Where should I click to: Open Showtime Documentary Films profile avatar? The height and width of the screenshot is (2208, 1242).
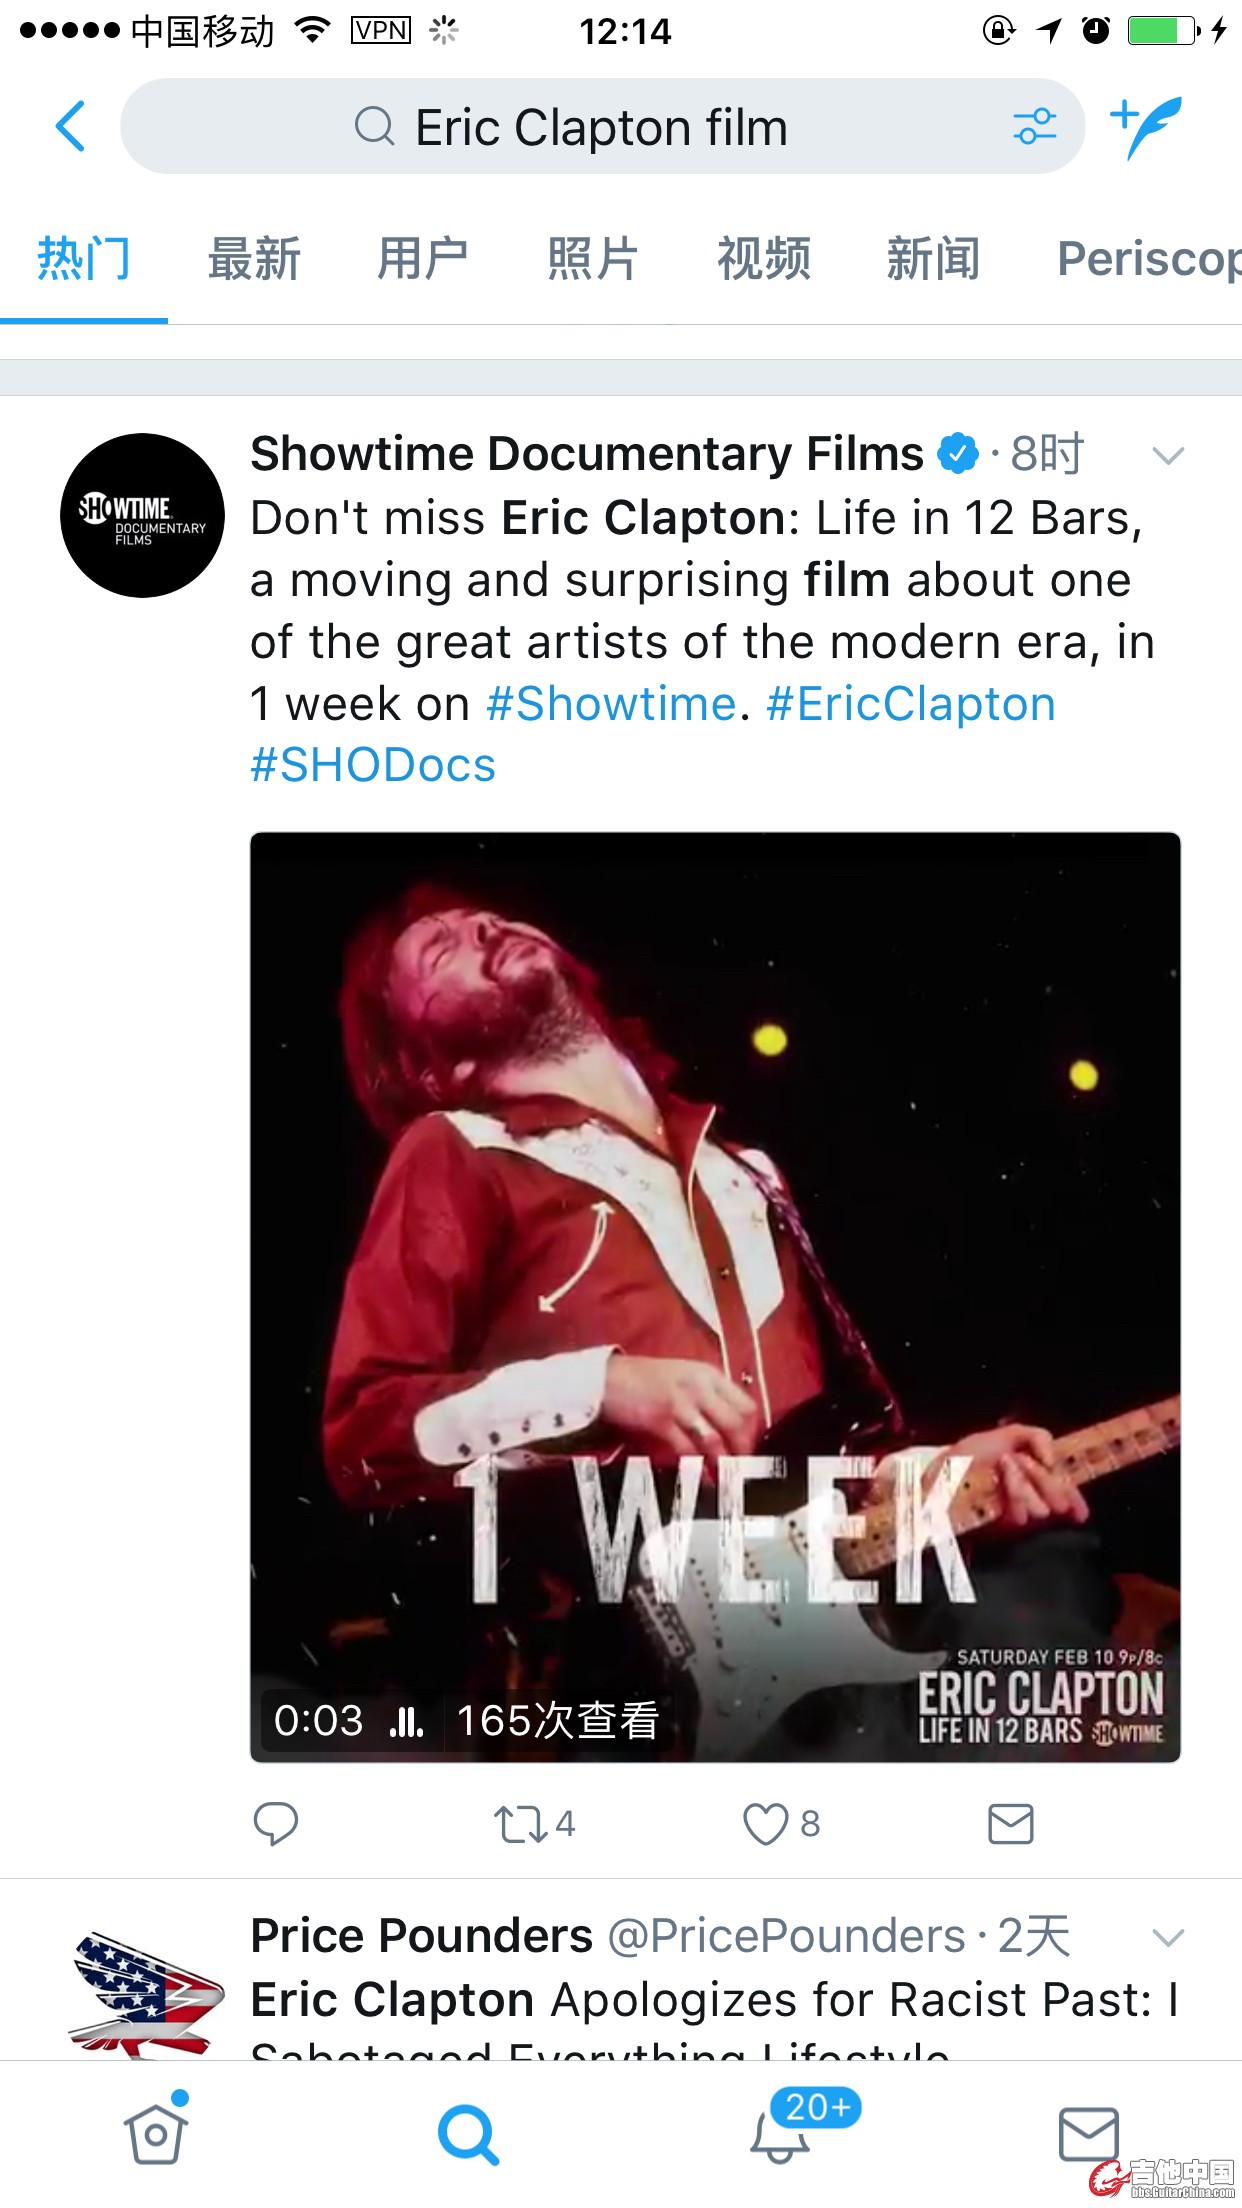pos(142,515)
